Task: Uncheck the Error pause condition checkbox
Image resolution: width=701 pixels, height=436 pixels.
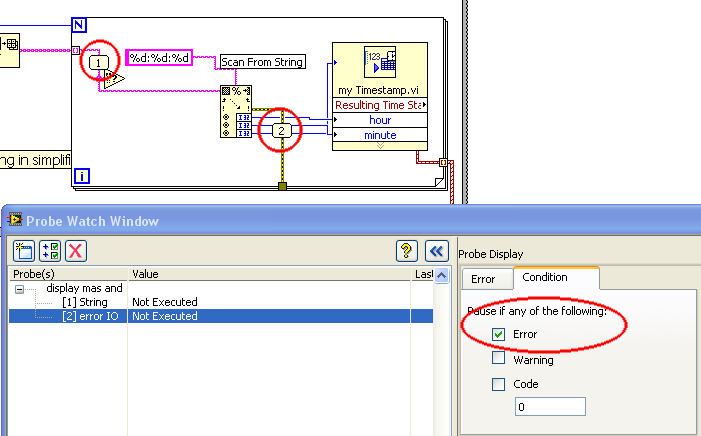Action: pyautogui.click(x=498, y=334)
